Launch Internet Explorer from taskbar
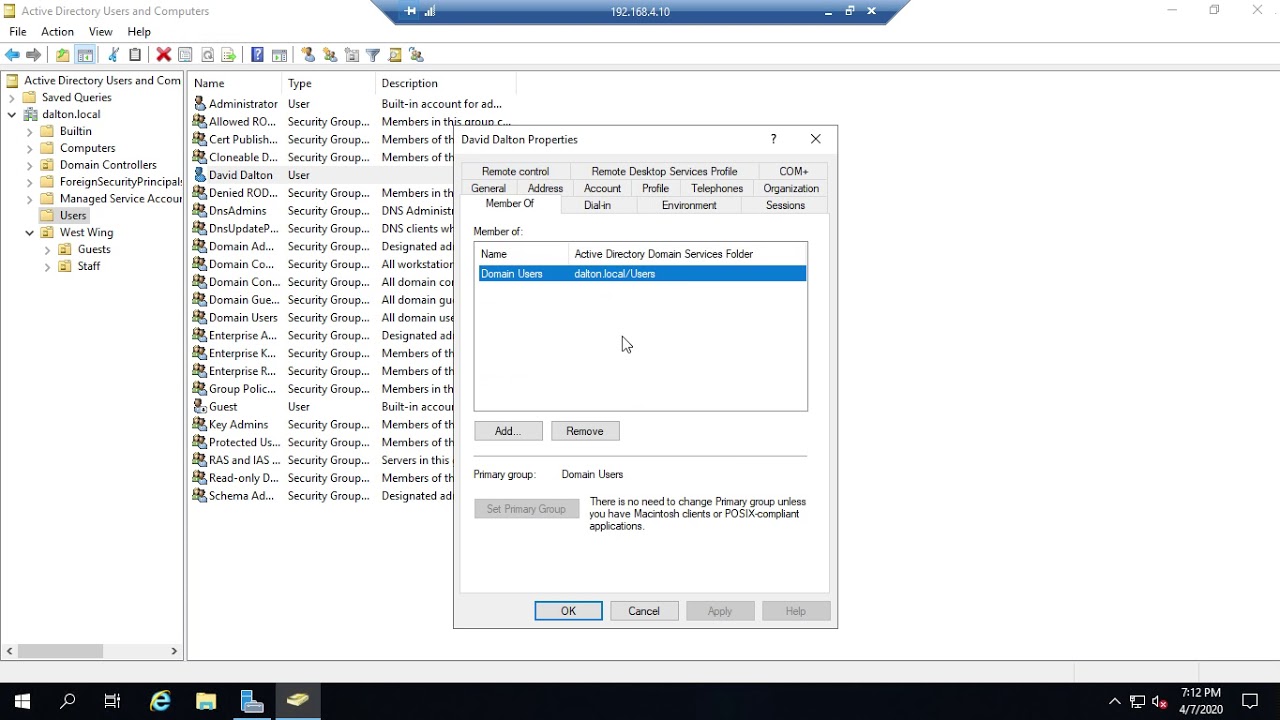The height and width of the screenshot is (720, 1280). pos(160,701)
